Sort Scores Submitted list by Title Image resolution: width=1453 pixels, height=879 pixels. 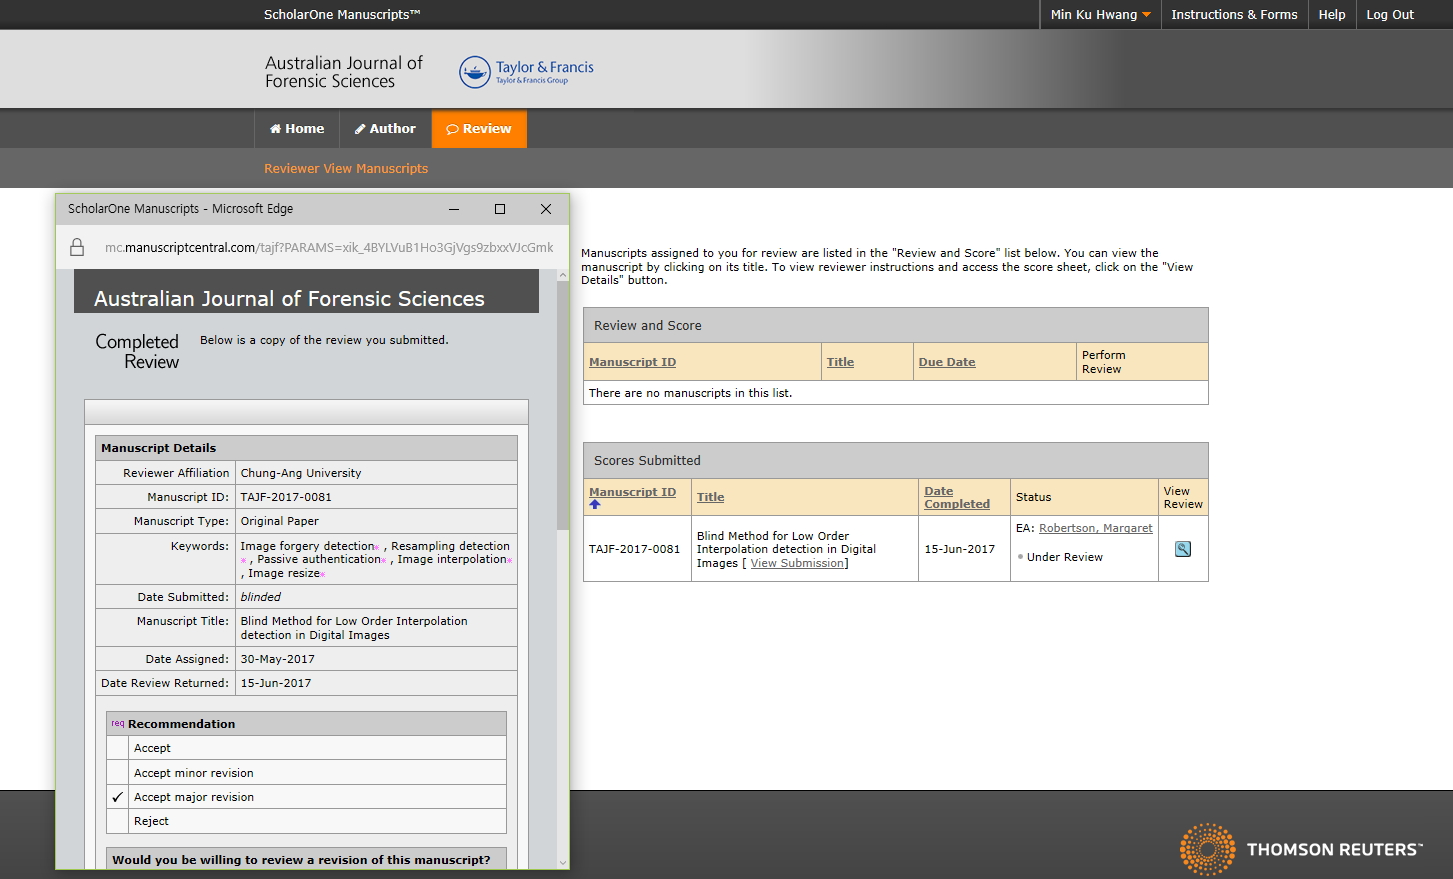pyautogui.click(x=710, y=497)
